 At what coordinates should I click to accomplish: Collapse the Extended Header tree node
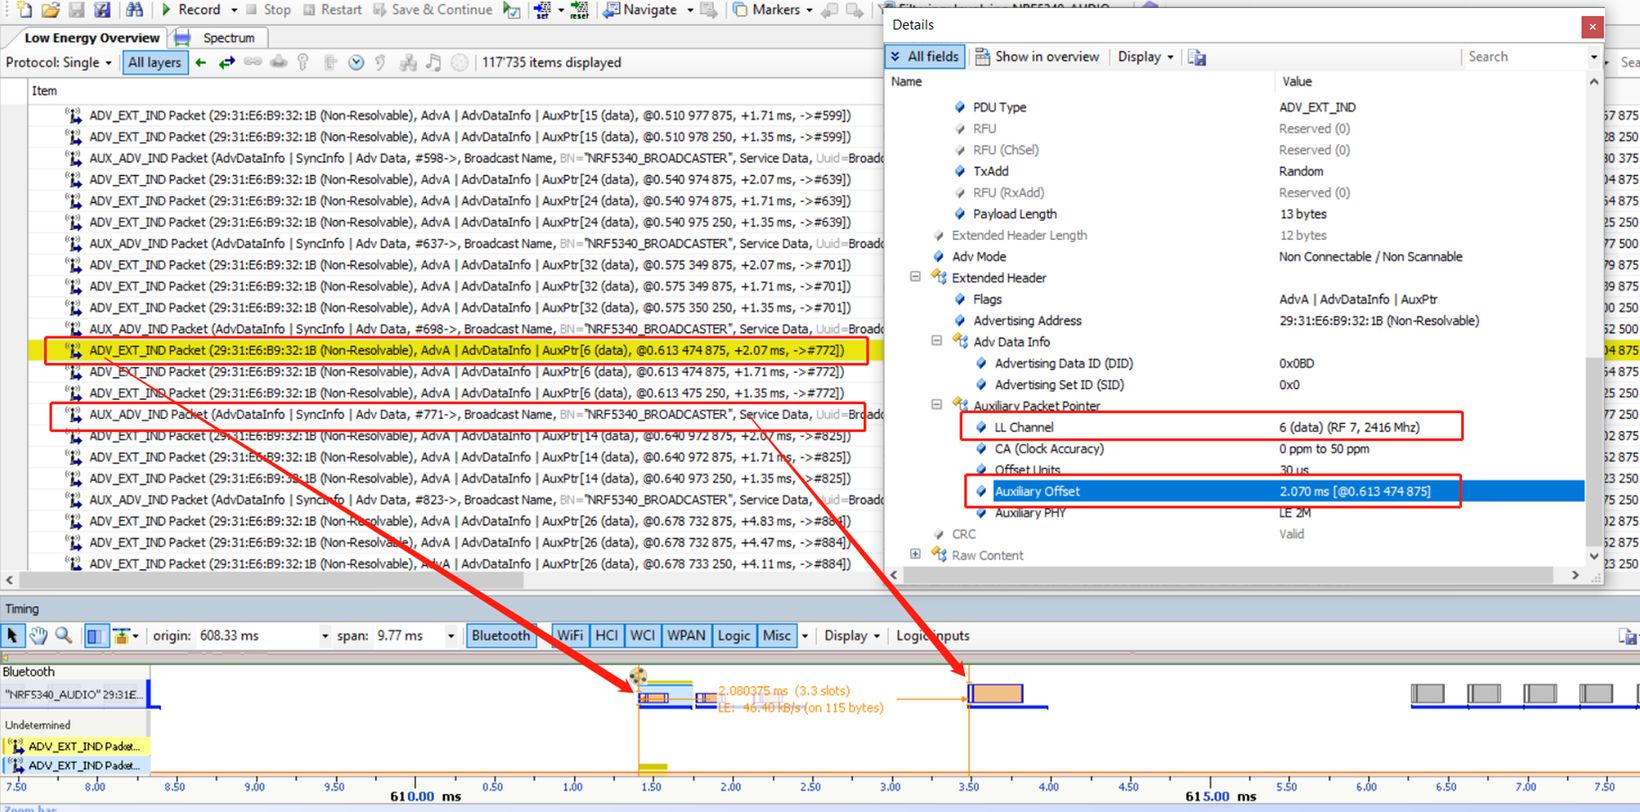click(915, 277)
